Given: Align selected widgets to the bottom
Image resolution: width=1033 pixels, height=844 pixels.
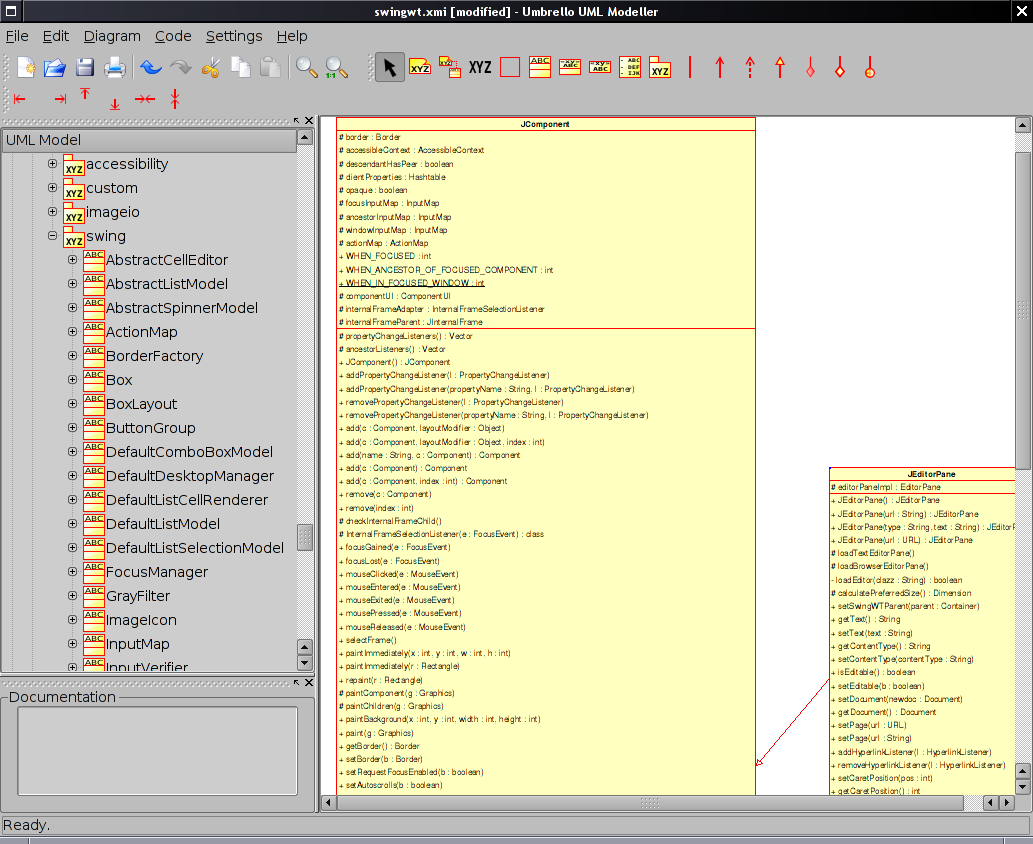Looking at the screenshot, I should pyautogui.click(x=115, y=102).
